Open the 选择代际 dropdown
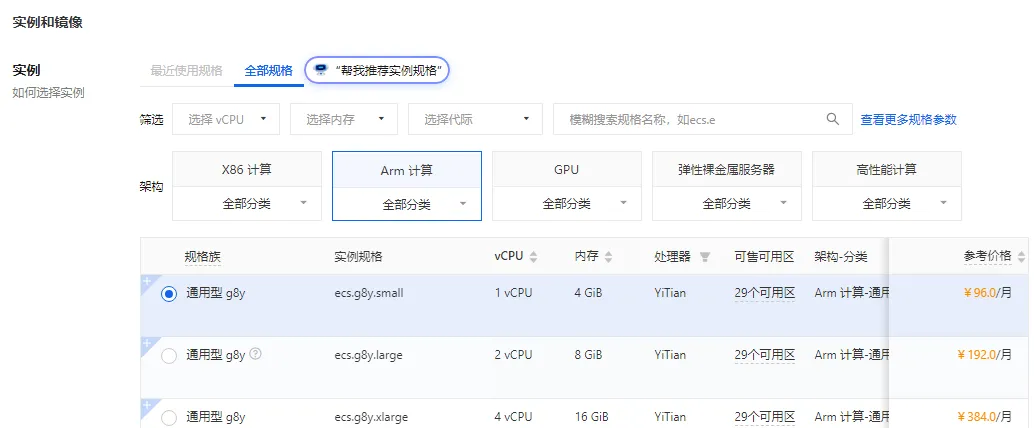This screenshot has height=428, width=1034. (x=475, y=119)
